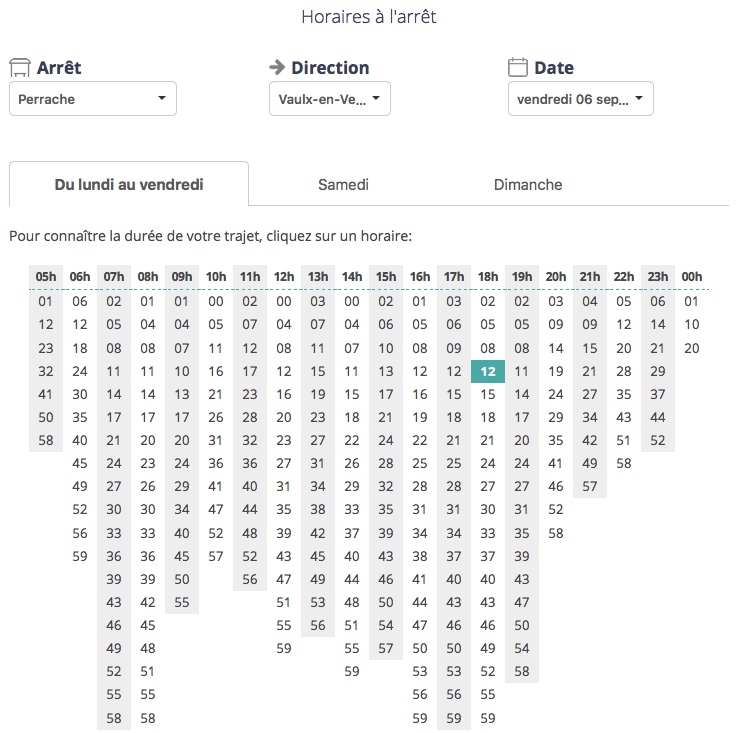Open the Du lundi au vendredi tab
This screenshot has height=733, width=737.
point(129,185)
